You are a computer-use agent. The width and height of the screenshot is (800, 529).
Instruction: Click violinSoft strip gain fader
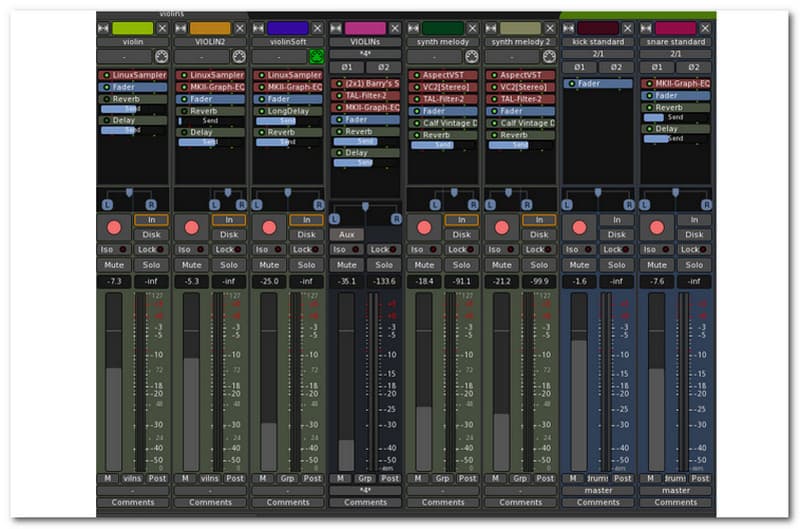coord(269,383)
